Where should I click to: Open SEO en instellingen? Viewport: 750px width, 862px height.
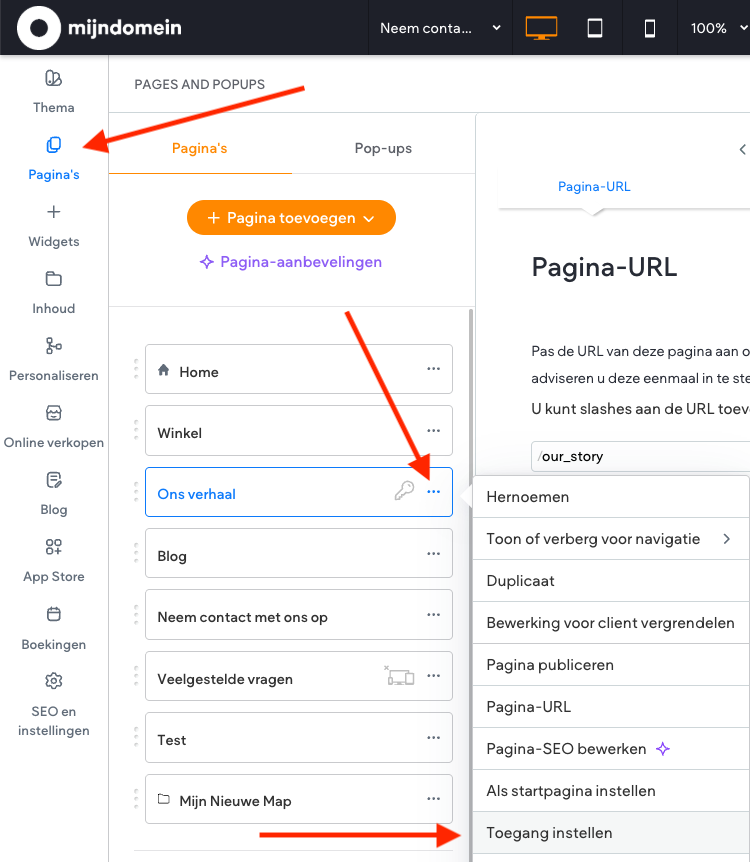tap(54, 703)
